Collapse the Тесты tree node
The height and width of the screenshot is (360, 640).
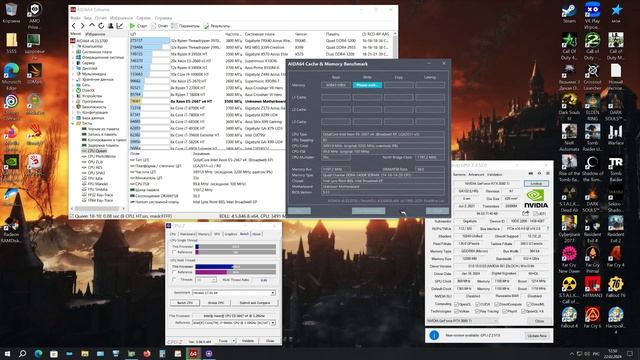pos(74,123)
